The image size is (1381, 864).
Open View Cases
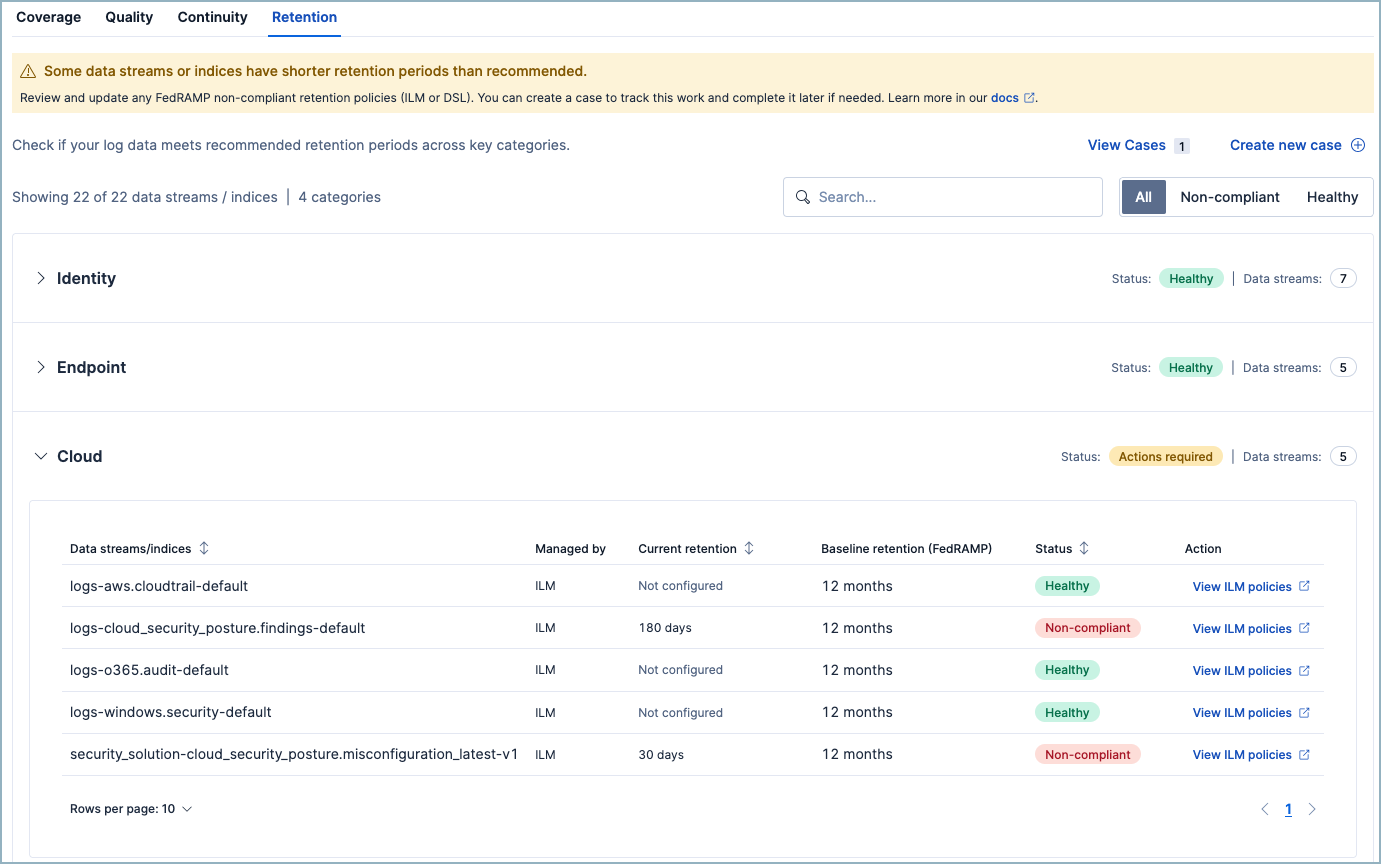click(1126, 145)
